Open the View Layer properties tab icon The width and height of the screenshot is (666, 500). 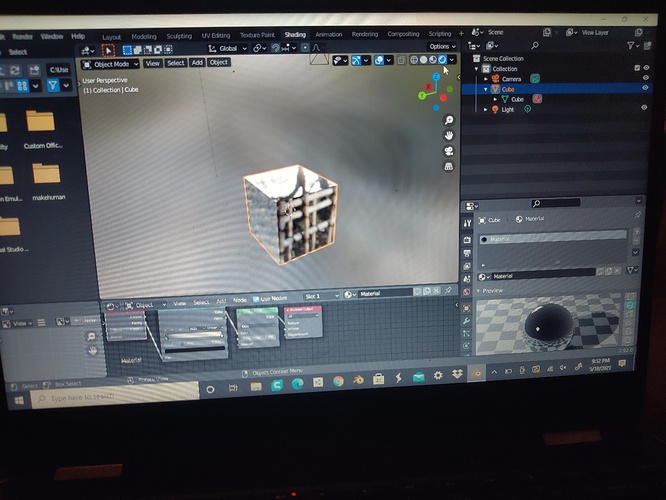(467, 266)
